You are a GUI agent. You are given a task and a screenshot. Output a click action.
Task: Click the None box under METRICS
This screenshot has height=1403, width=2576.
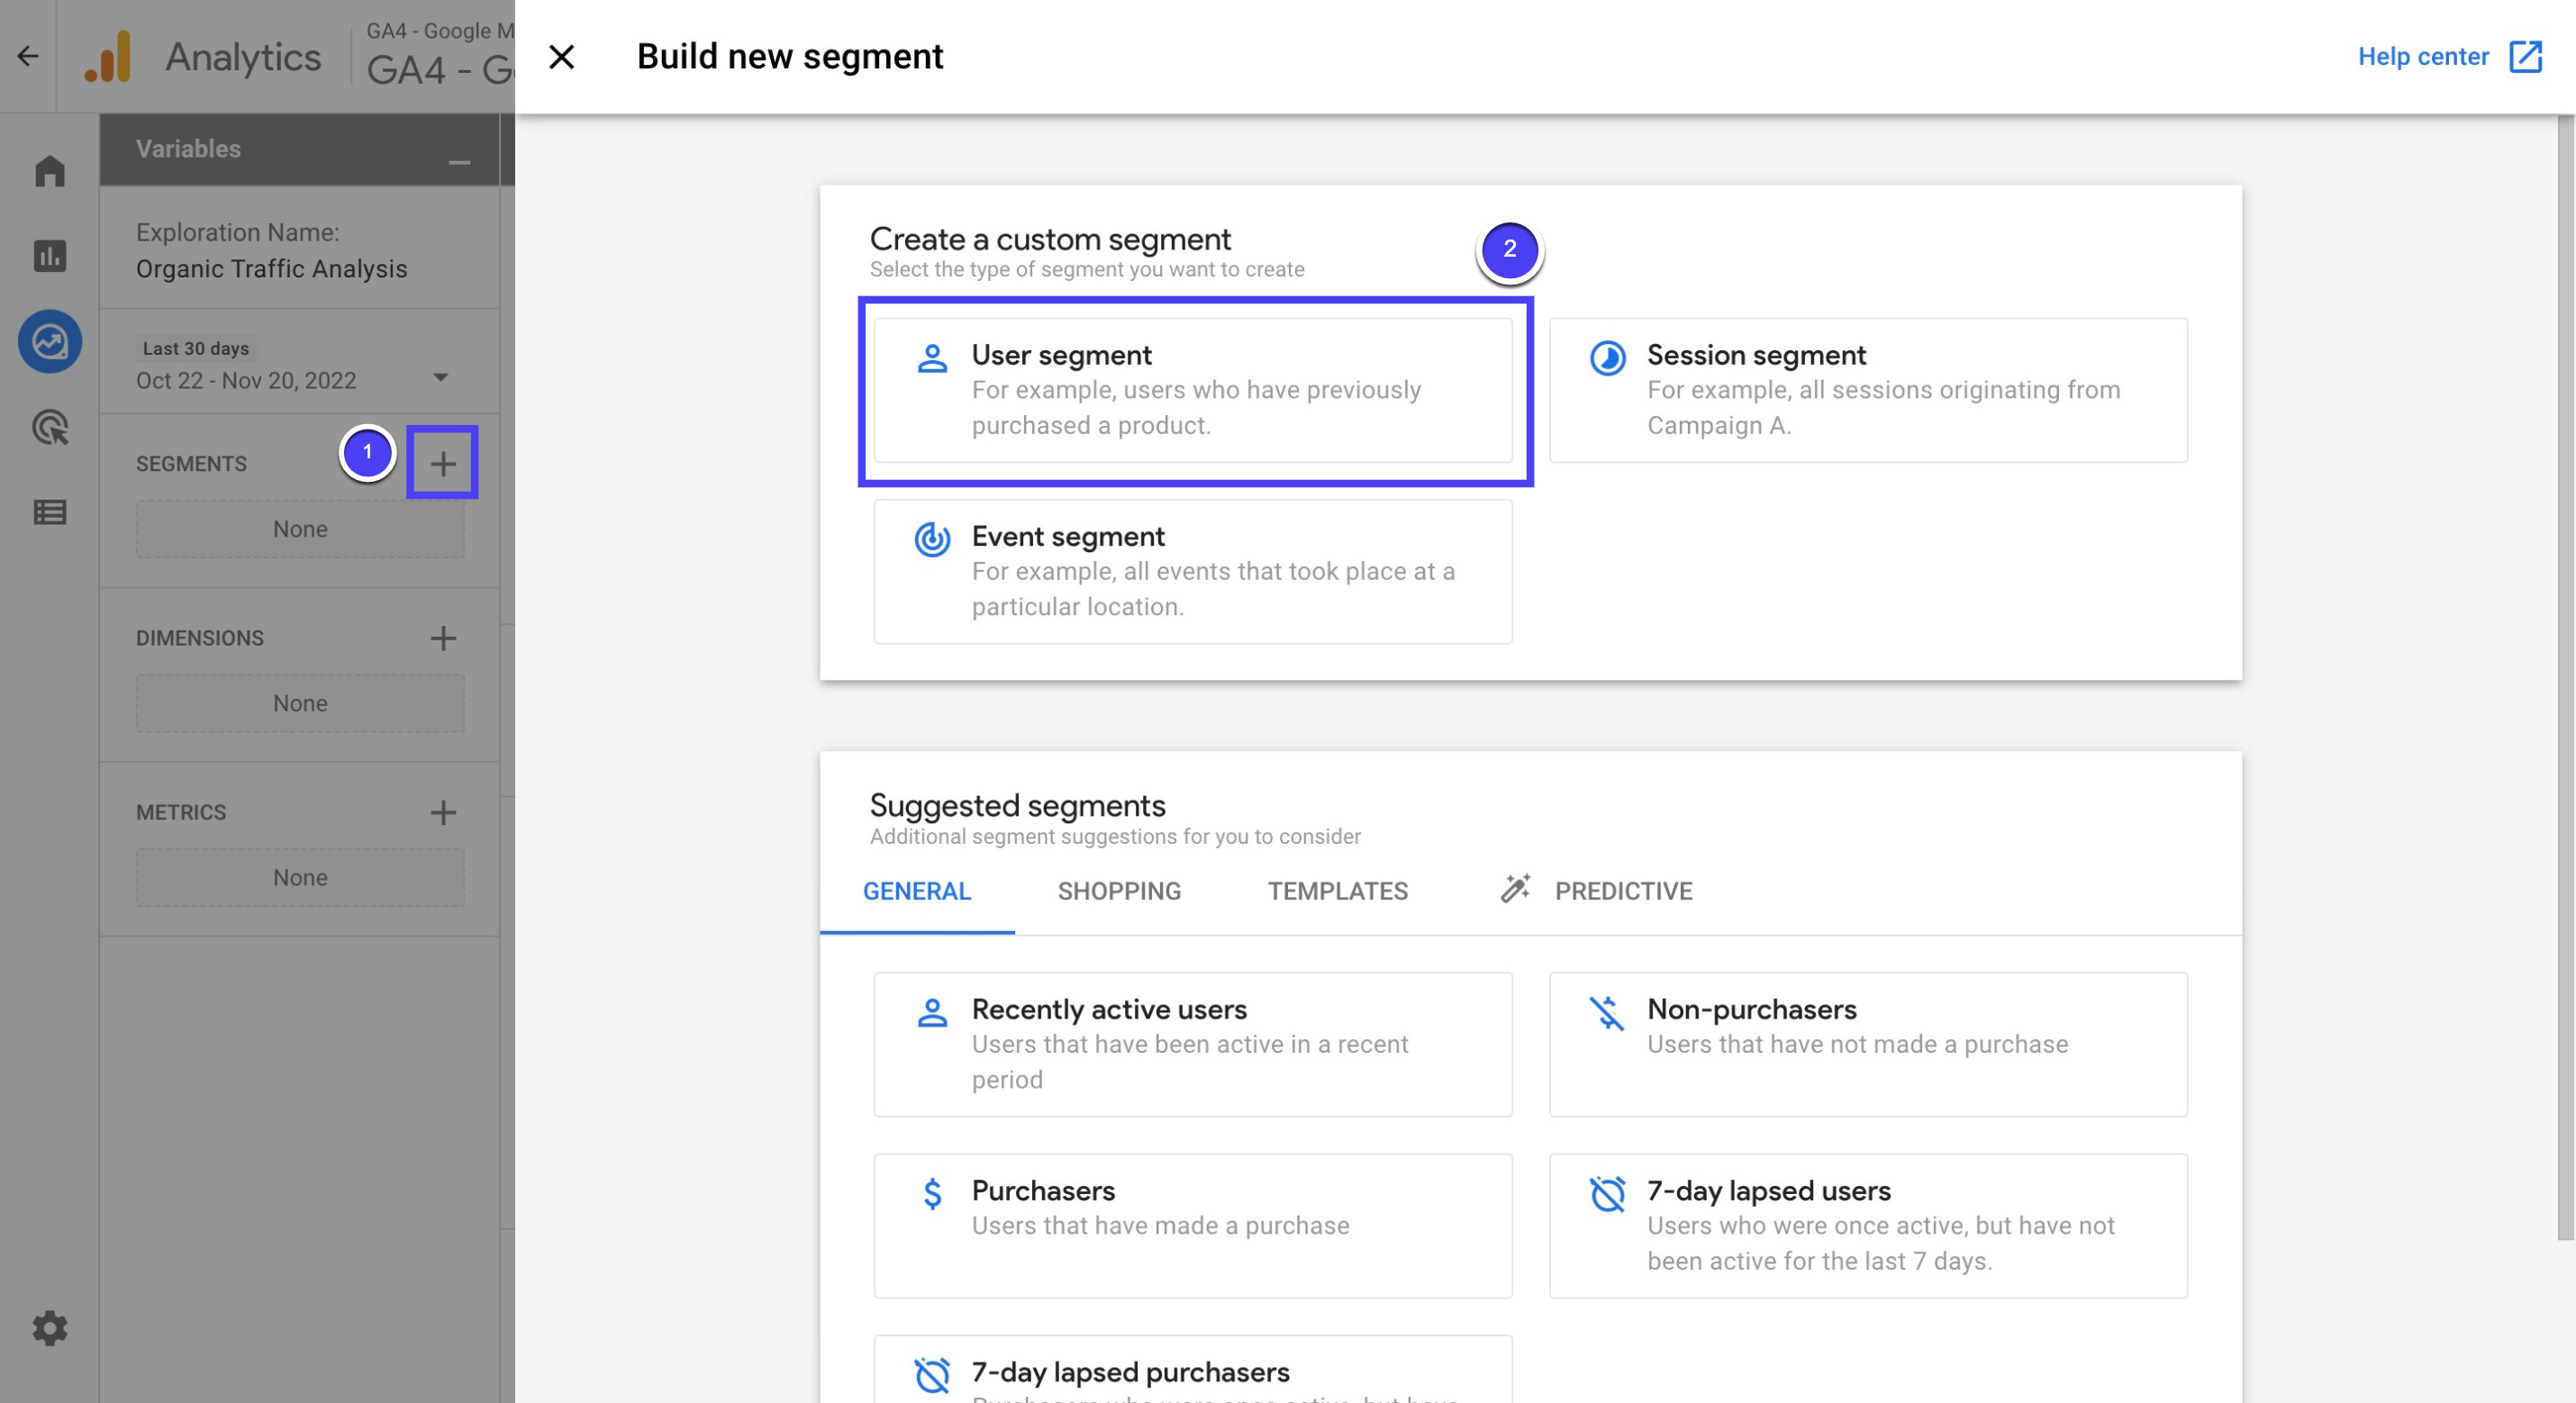point(300,877)
